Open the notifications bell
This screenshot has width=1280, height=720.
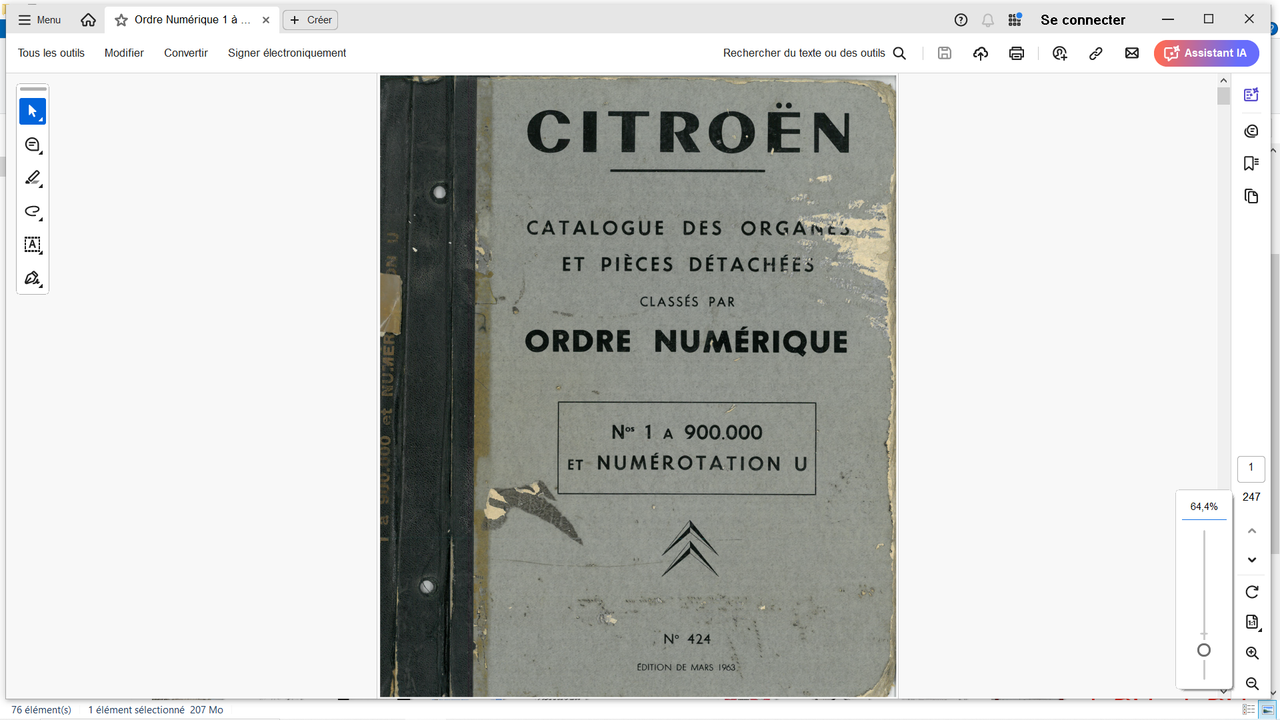pos(988,20)
